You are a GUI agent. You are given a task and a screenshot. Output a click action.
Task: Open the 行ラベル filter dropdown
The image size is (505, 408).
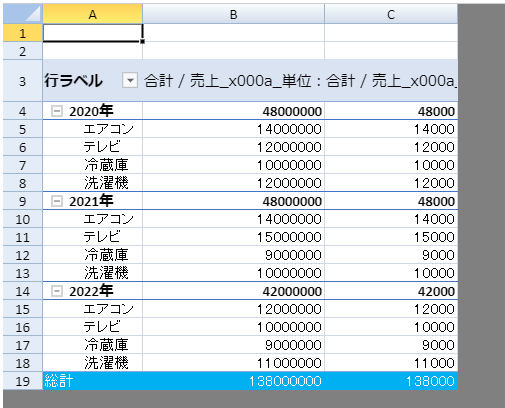pyautogui.click(x=130, y=80)
